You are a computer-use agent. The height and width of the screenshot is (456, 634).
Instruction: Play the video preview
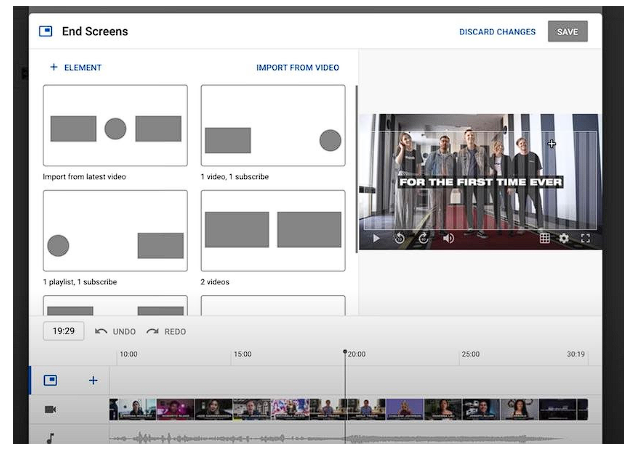tap(376, 238)
